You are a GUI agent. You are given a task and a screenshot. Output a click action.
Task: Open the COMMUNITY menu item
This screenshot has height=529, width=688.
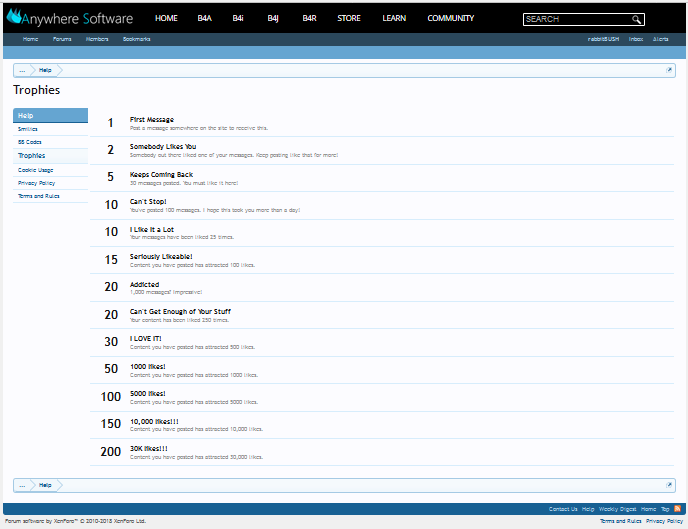pyautogui.click(x=451, y=18)
